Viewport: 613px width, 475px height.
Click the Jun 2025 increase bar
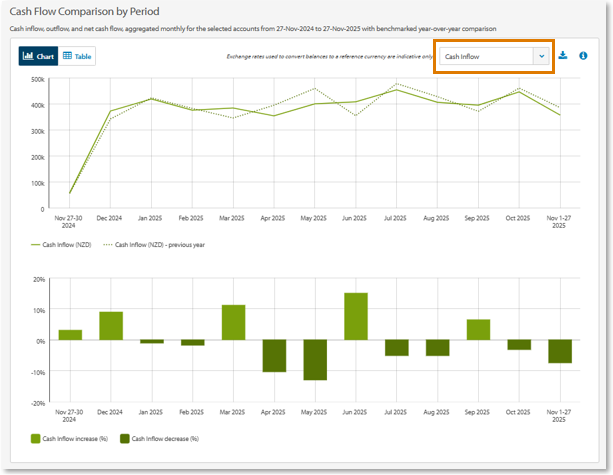pos(355,317)
